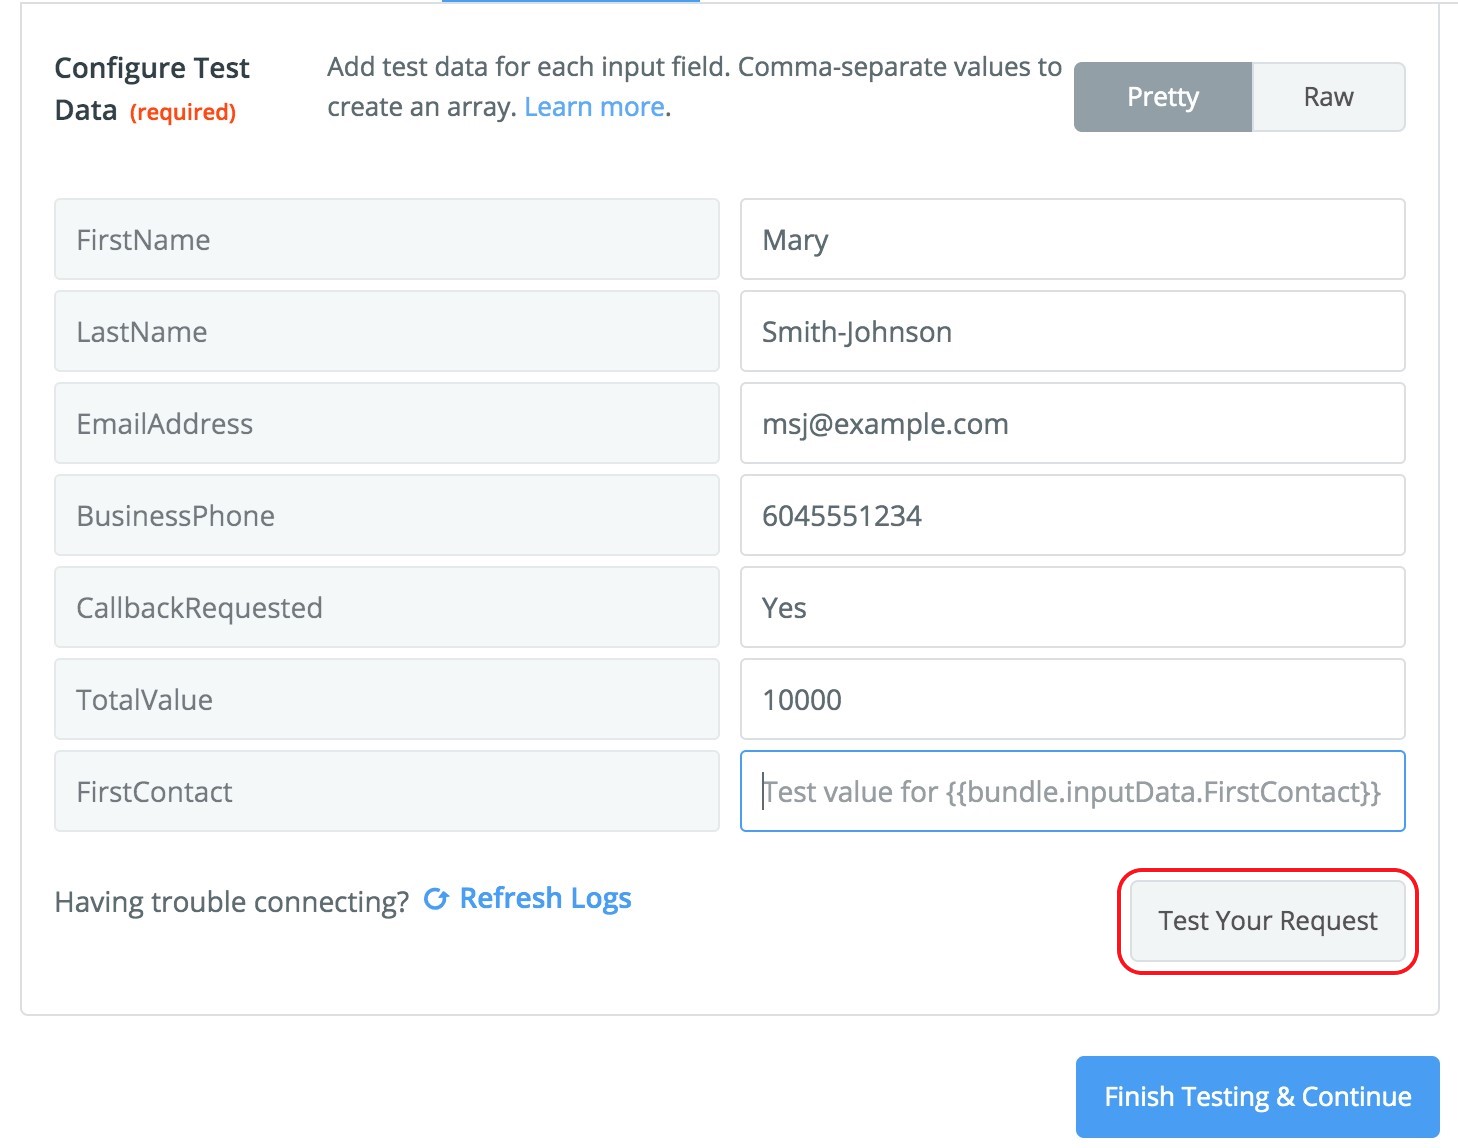The height and width of the screenshot is (1148, 1458).
Task: Click the TotalValue key label field
Action: [x=386, y=700]
